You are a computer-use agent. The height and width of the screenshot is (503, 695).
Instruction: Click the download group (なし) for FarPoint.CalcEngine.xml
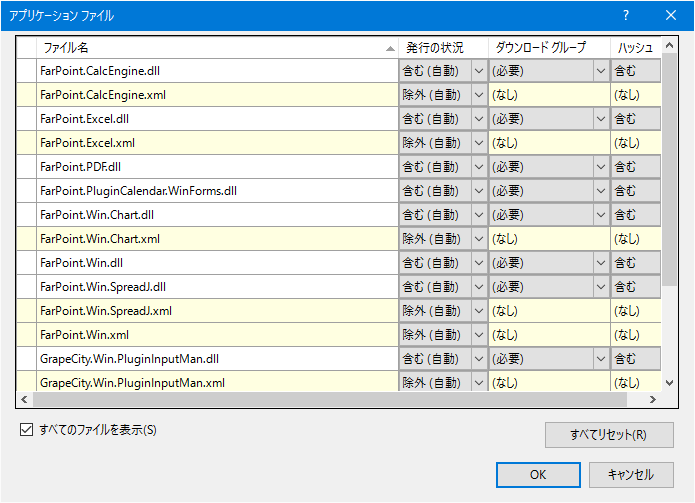coord(550,95)
